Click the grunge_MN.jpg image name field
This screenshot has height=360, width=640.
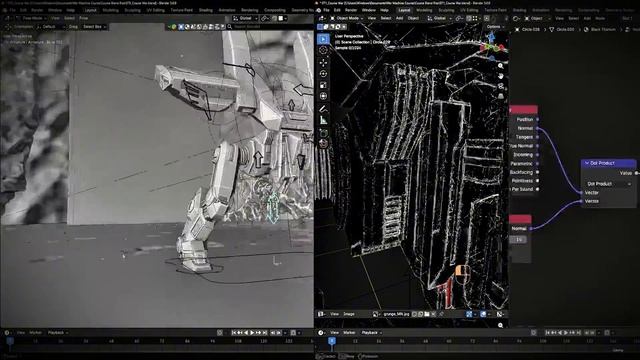coord(396,314)
